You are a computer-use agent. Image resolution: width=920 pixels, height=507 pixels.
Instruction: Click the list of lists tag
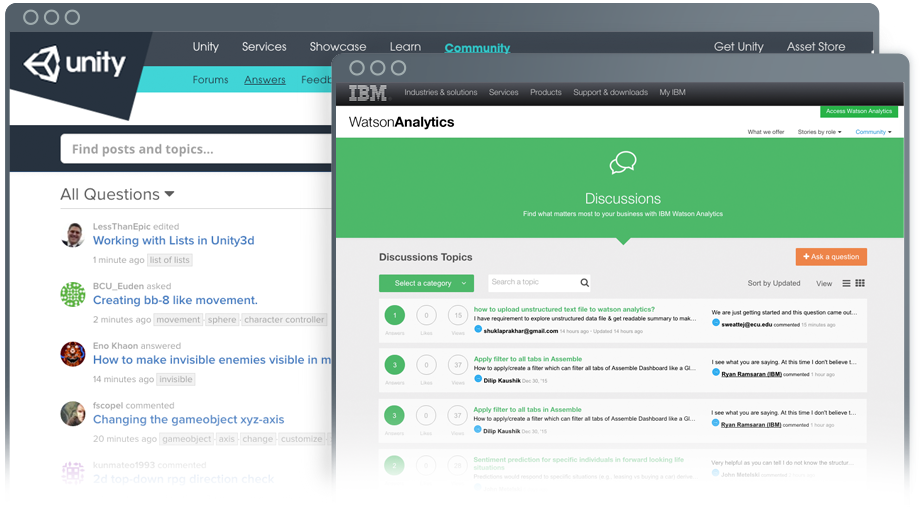click(170, 260)
